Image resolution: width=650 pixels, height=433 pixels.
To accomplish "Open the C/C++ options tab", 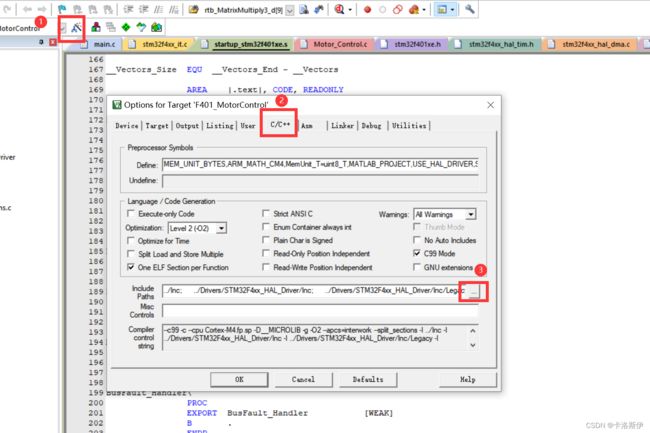I will (280, 124).
